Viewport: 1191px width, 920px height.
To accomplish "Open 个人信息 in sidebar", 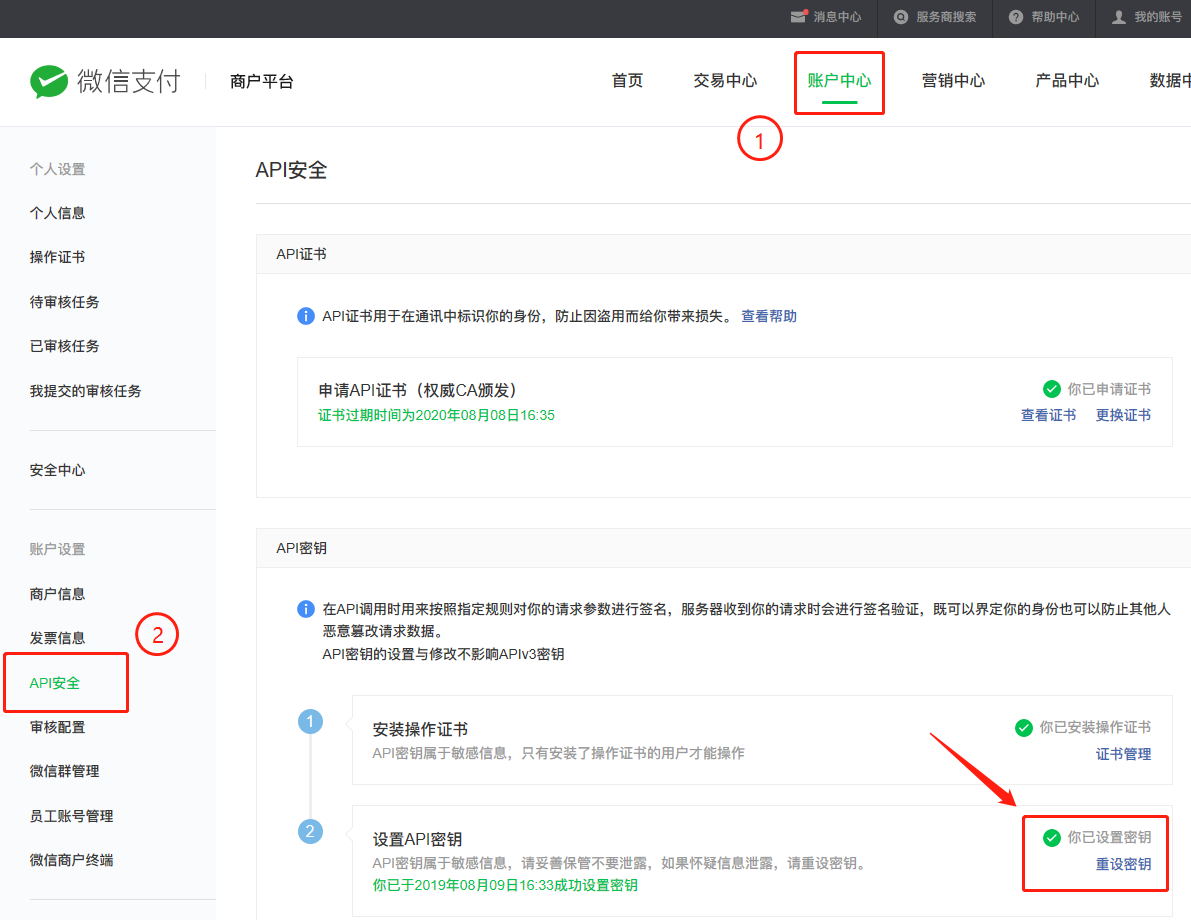I will click(57, 213).
